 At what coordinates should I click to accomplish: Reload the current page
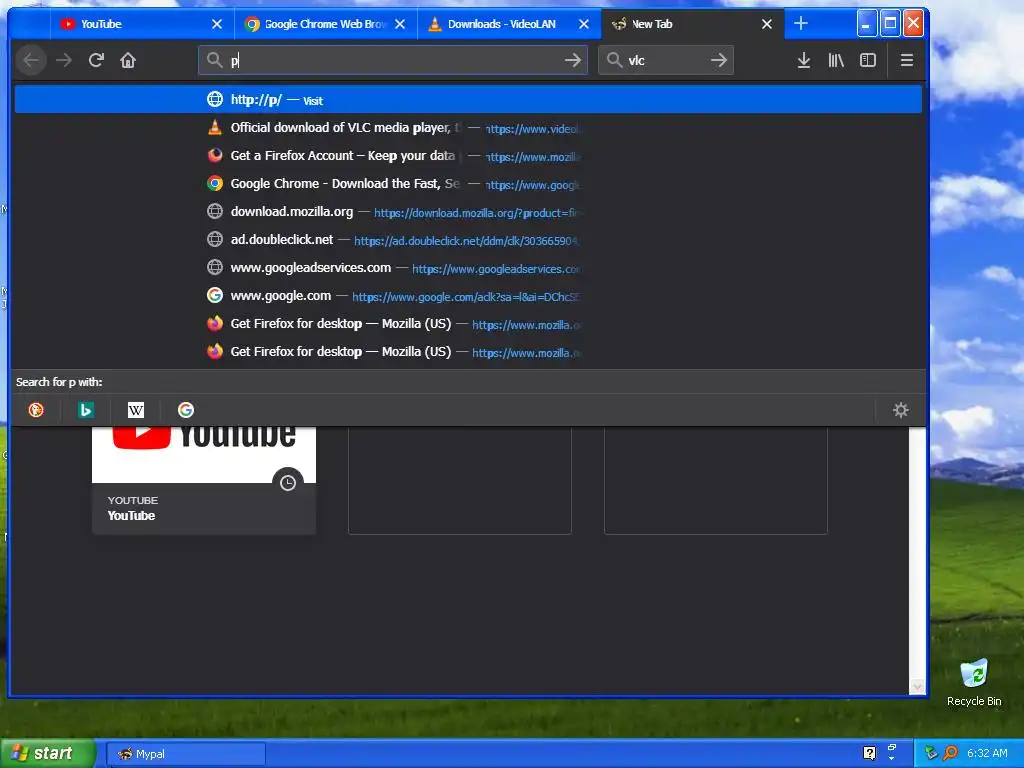click(x=96, y=60)
